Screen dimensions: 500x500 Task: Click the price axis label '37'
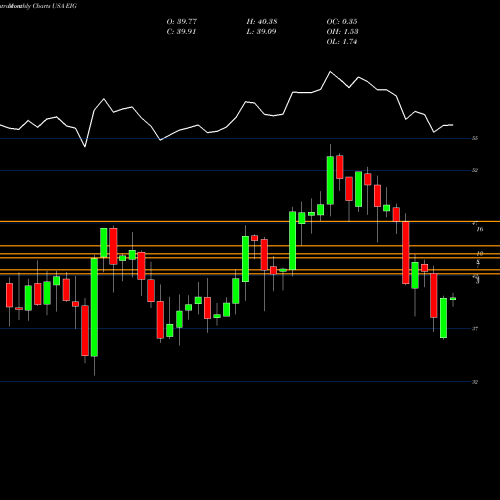[475, 329]
